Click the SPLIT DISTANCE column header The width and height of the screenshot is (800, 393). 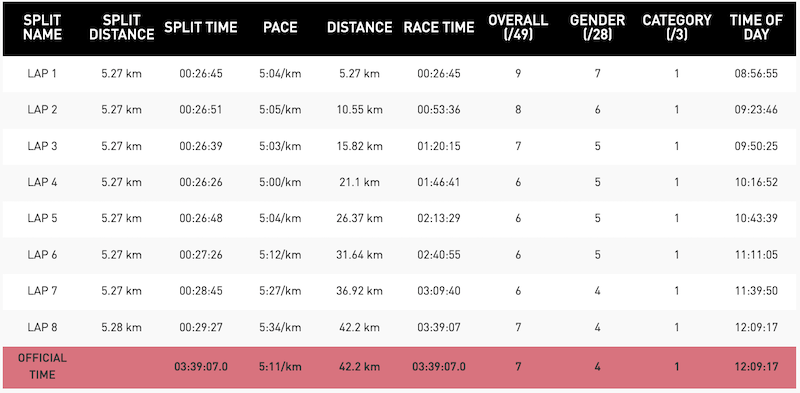121,28
